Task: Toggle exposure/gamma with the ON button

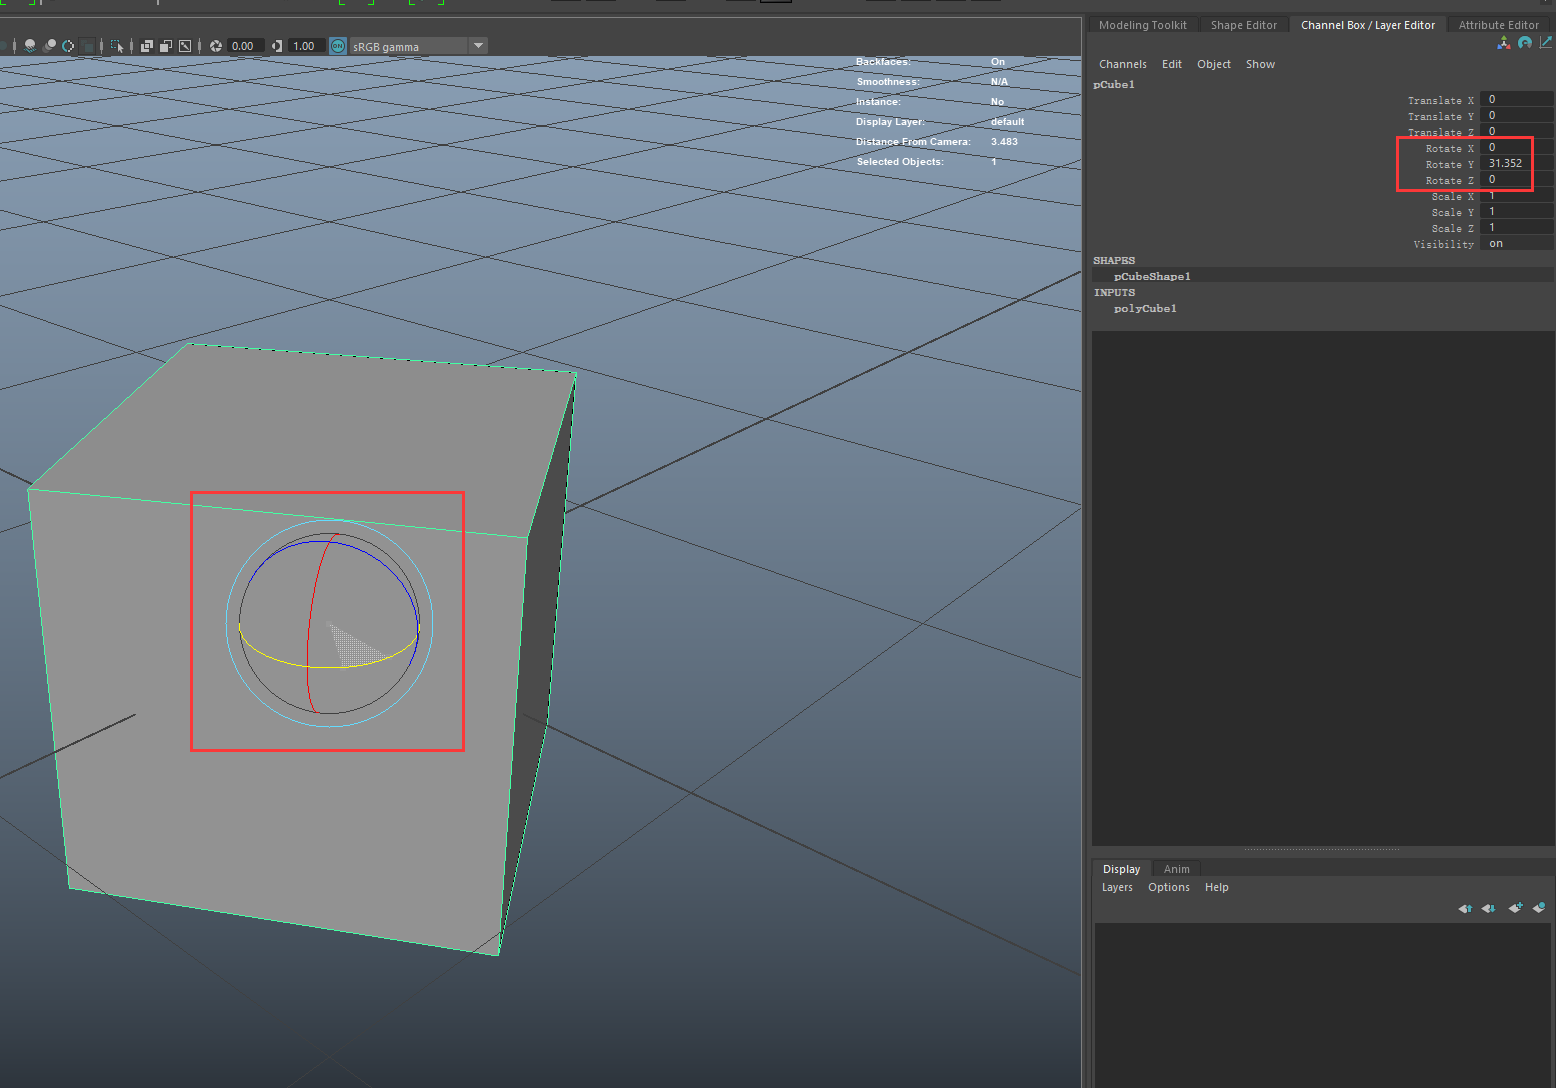Action: click(x=338, y=46)
